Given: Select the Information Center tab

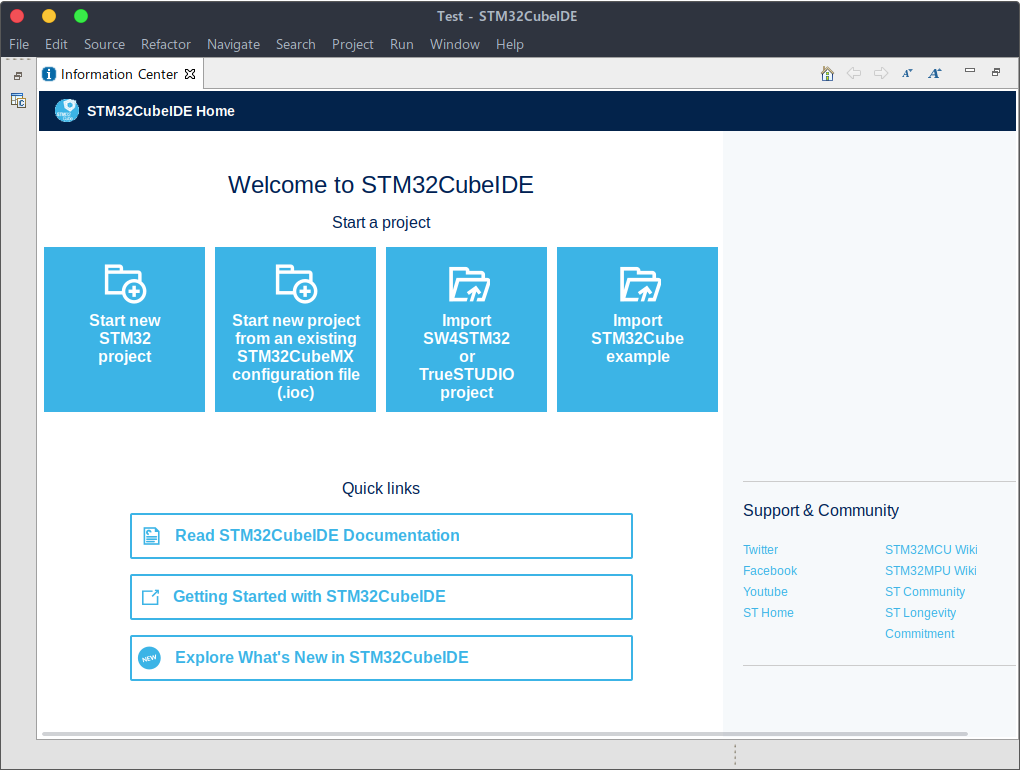Looking at the screenshot, I should point(119,74).
